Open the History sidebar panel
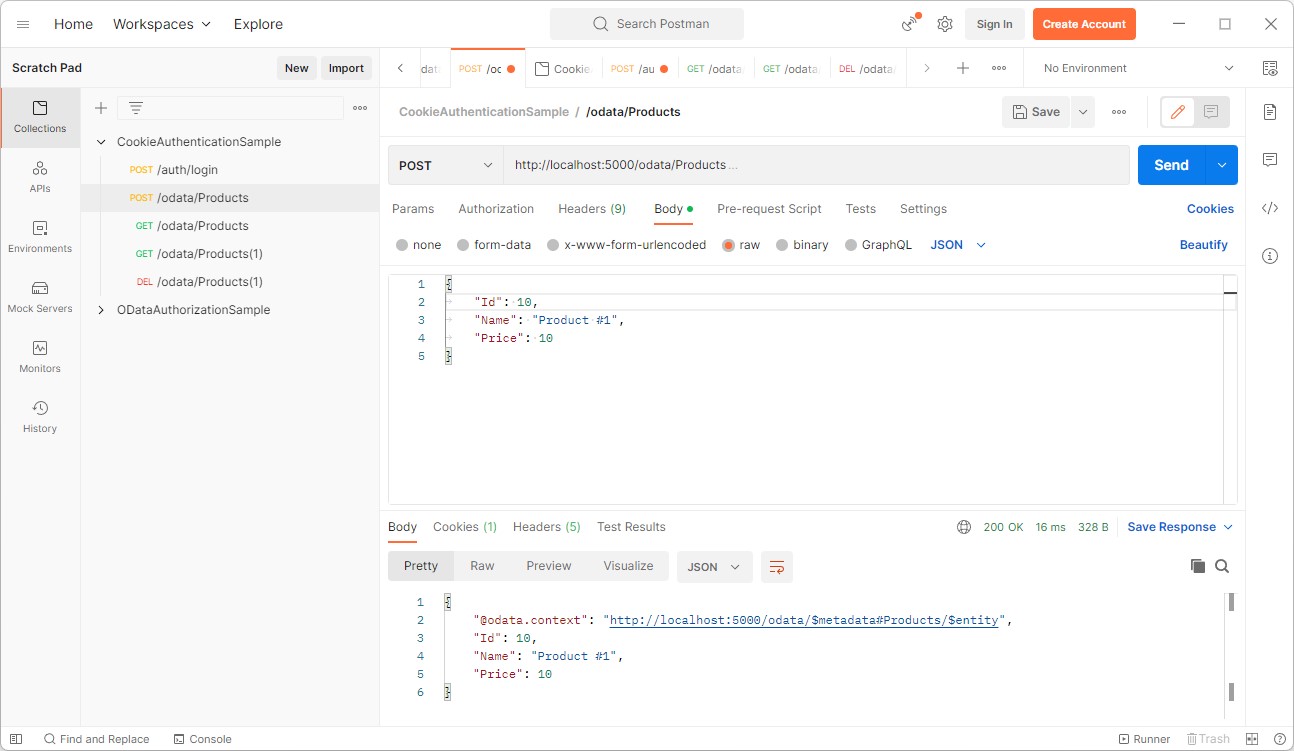1294x751 pixels. (40, 417)
